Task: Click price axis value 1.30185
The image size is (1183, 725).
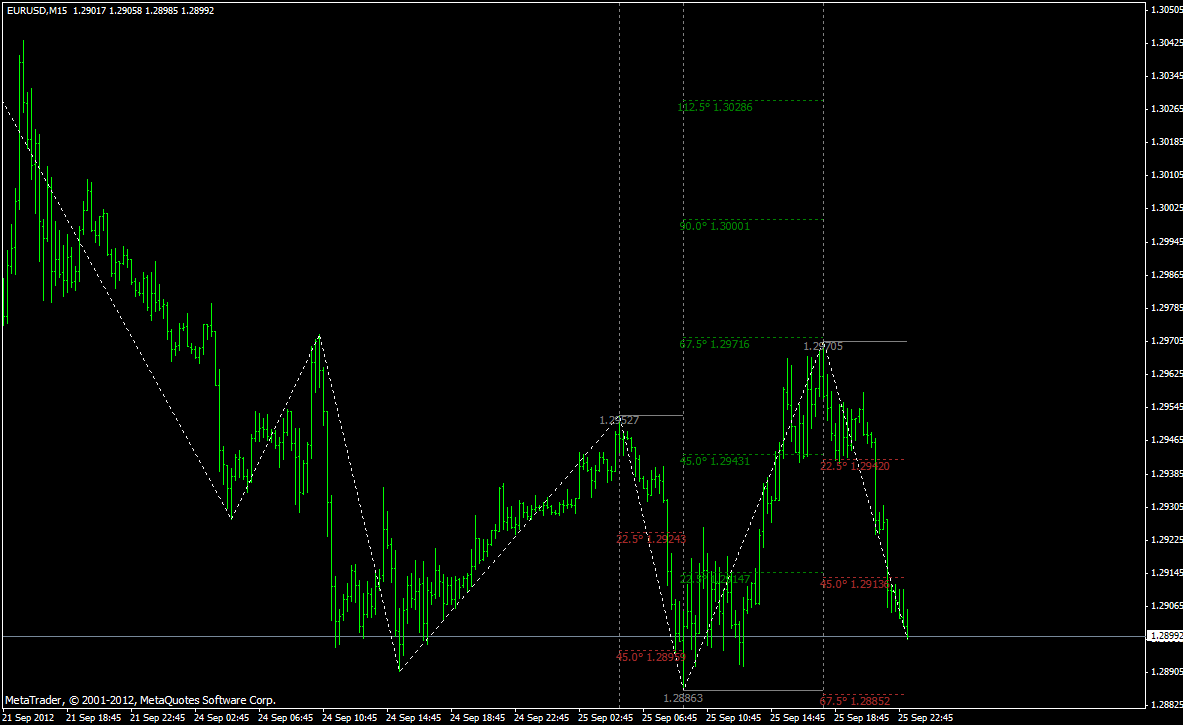Action: pyautogui.click(x=1166, y=142)
